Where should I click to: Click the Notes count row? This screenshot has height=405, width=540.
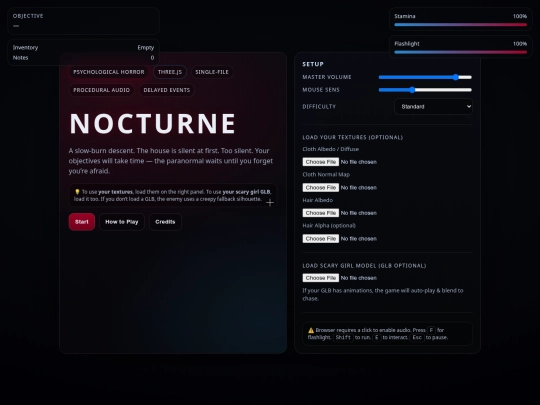(83, 58)
